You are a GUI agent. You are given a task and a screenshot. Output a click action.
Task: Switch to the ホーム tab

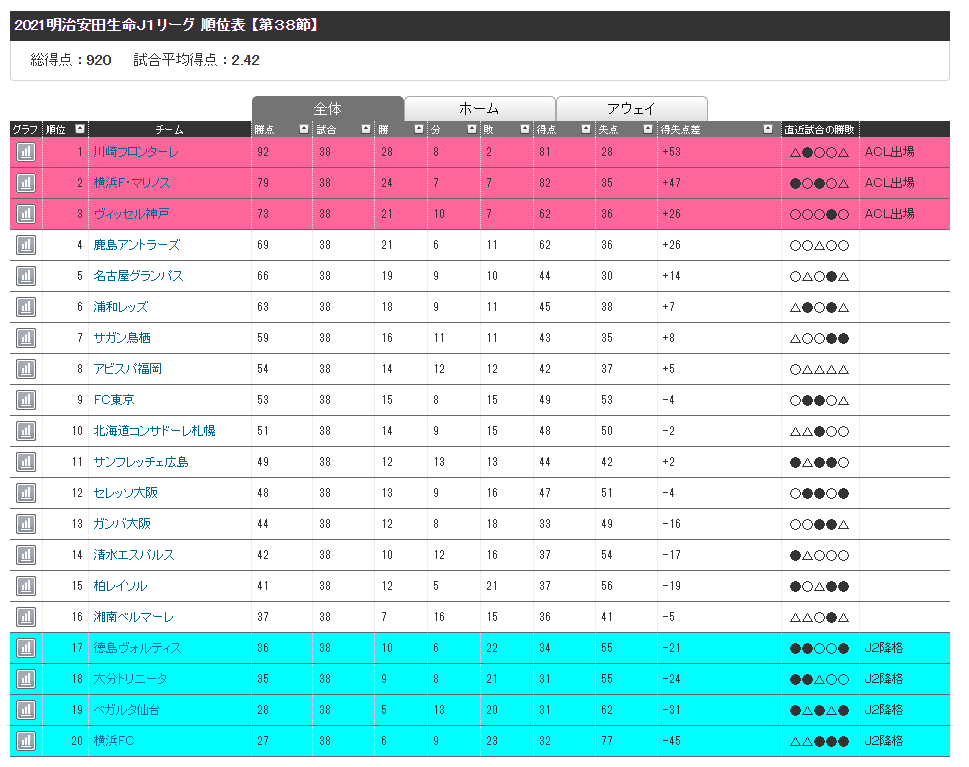pyautogui.click(x=479, y=109)
